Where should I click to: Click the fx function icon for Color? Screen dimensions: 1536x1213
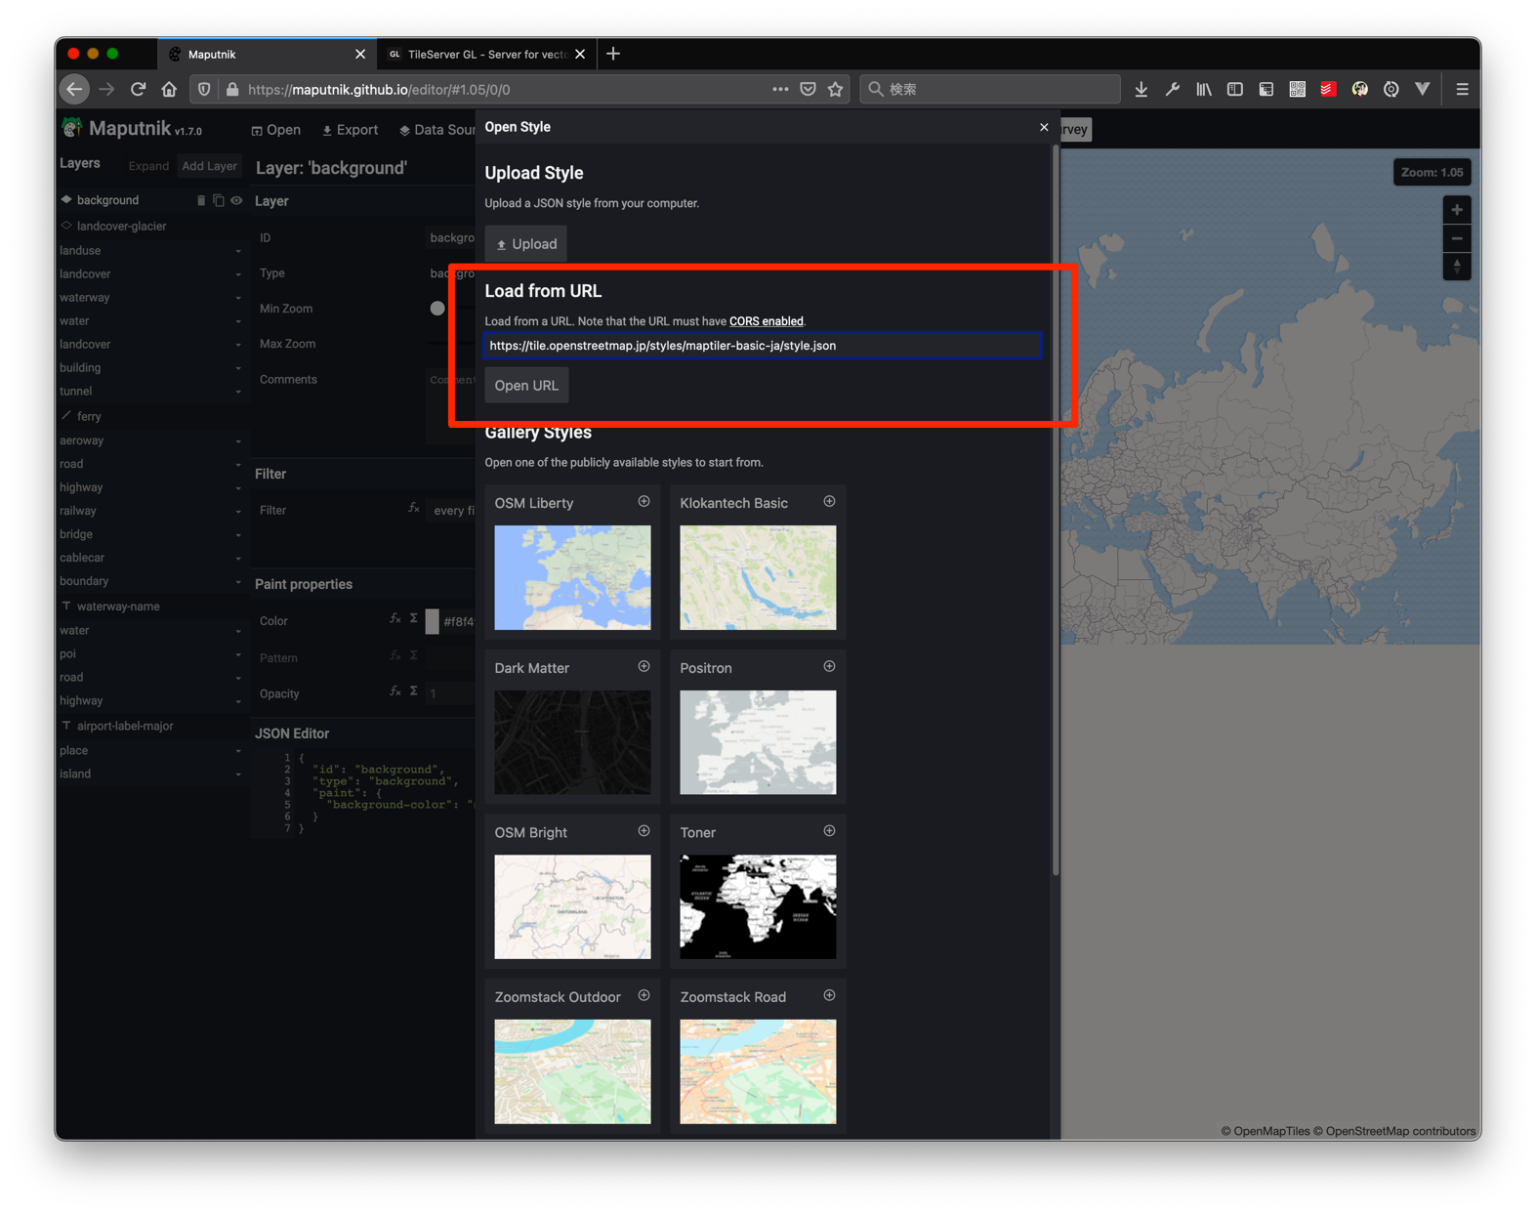click(x=395, y=619)
